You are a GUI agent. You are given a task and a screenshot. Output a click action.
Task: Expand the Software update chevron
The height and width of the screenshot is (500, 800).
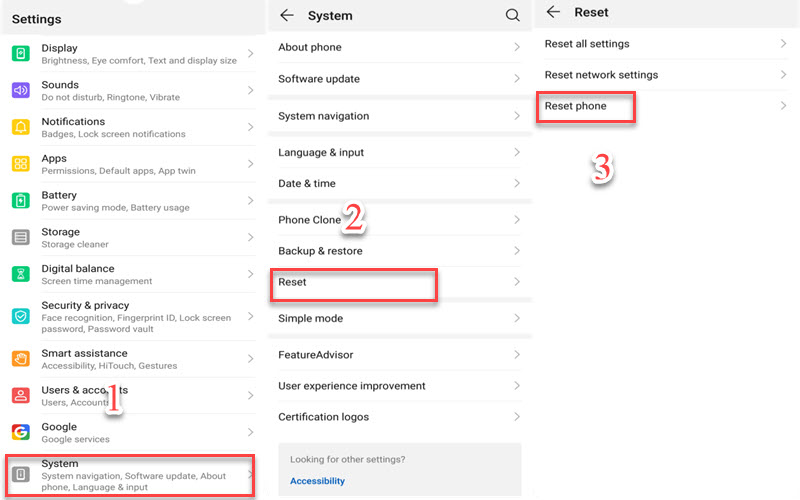coord(517,79)
